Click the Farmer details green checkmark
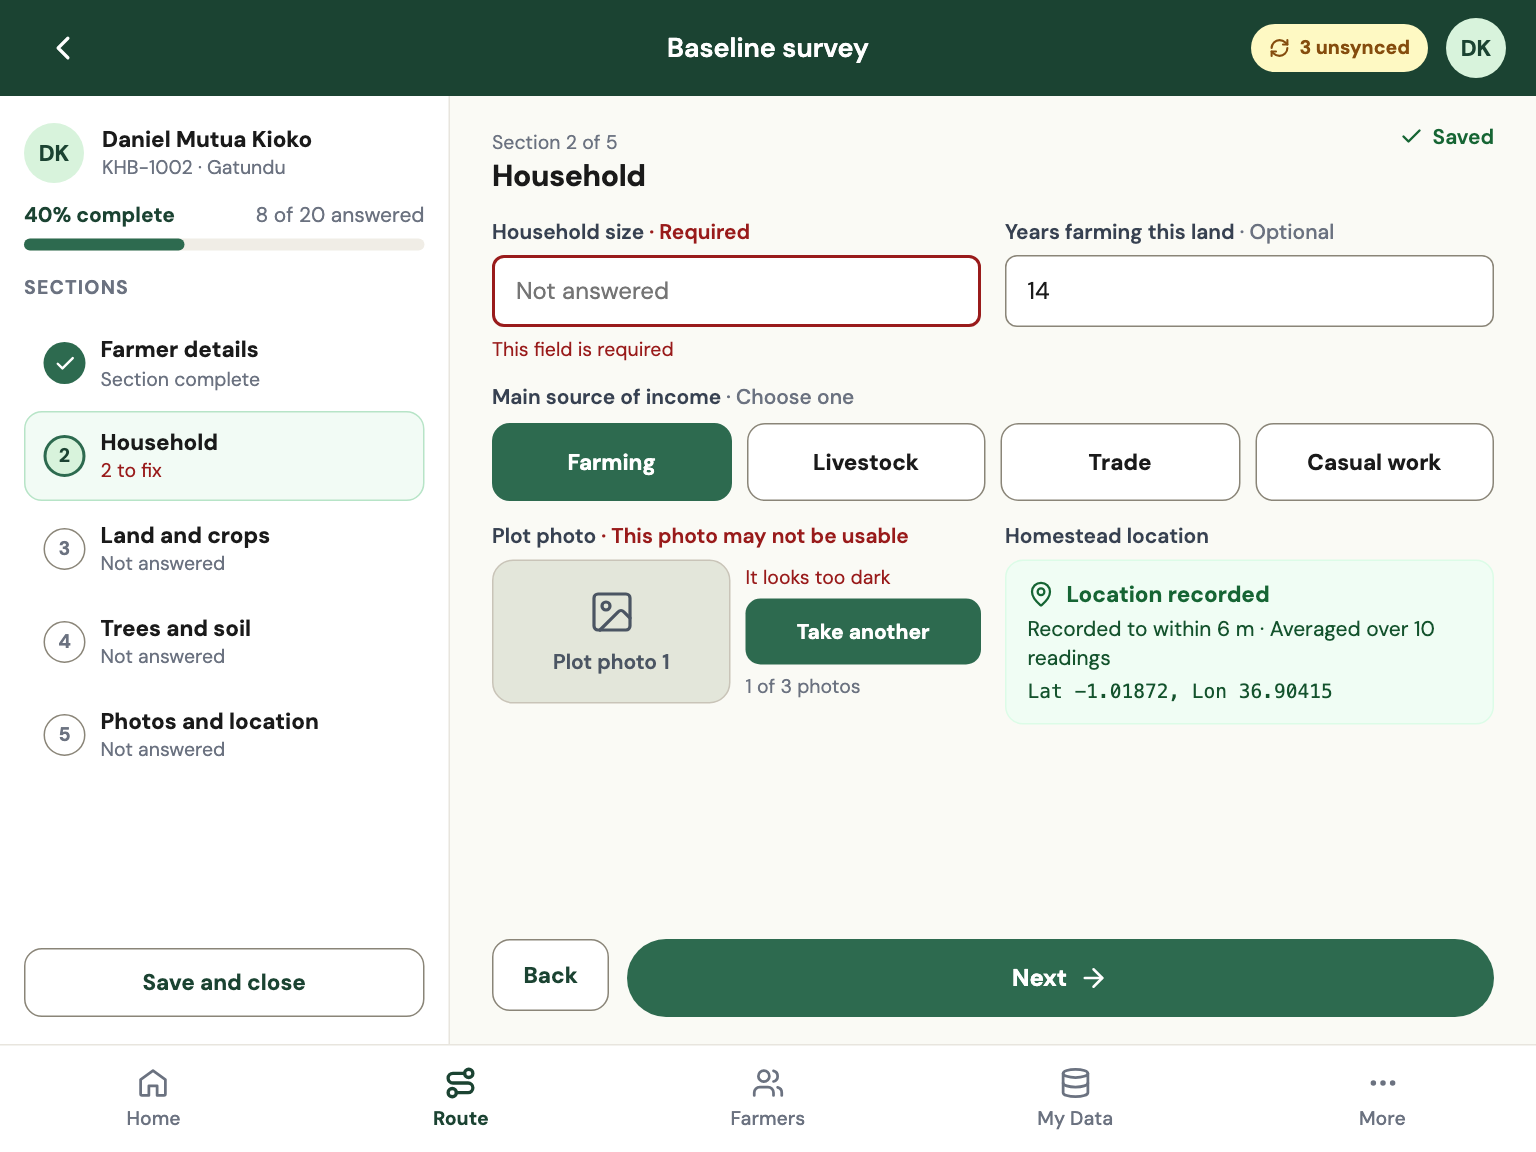Viewport: 1536px width, 1152px height. pyautogui.click(x=64, y=363)
